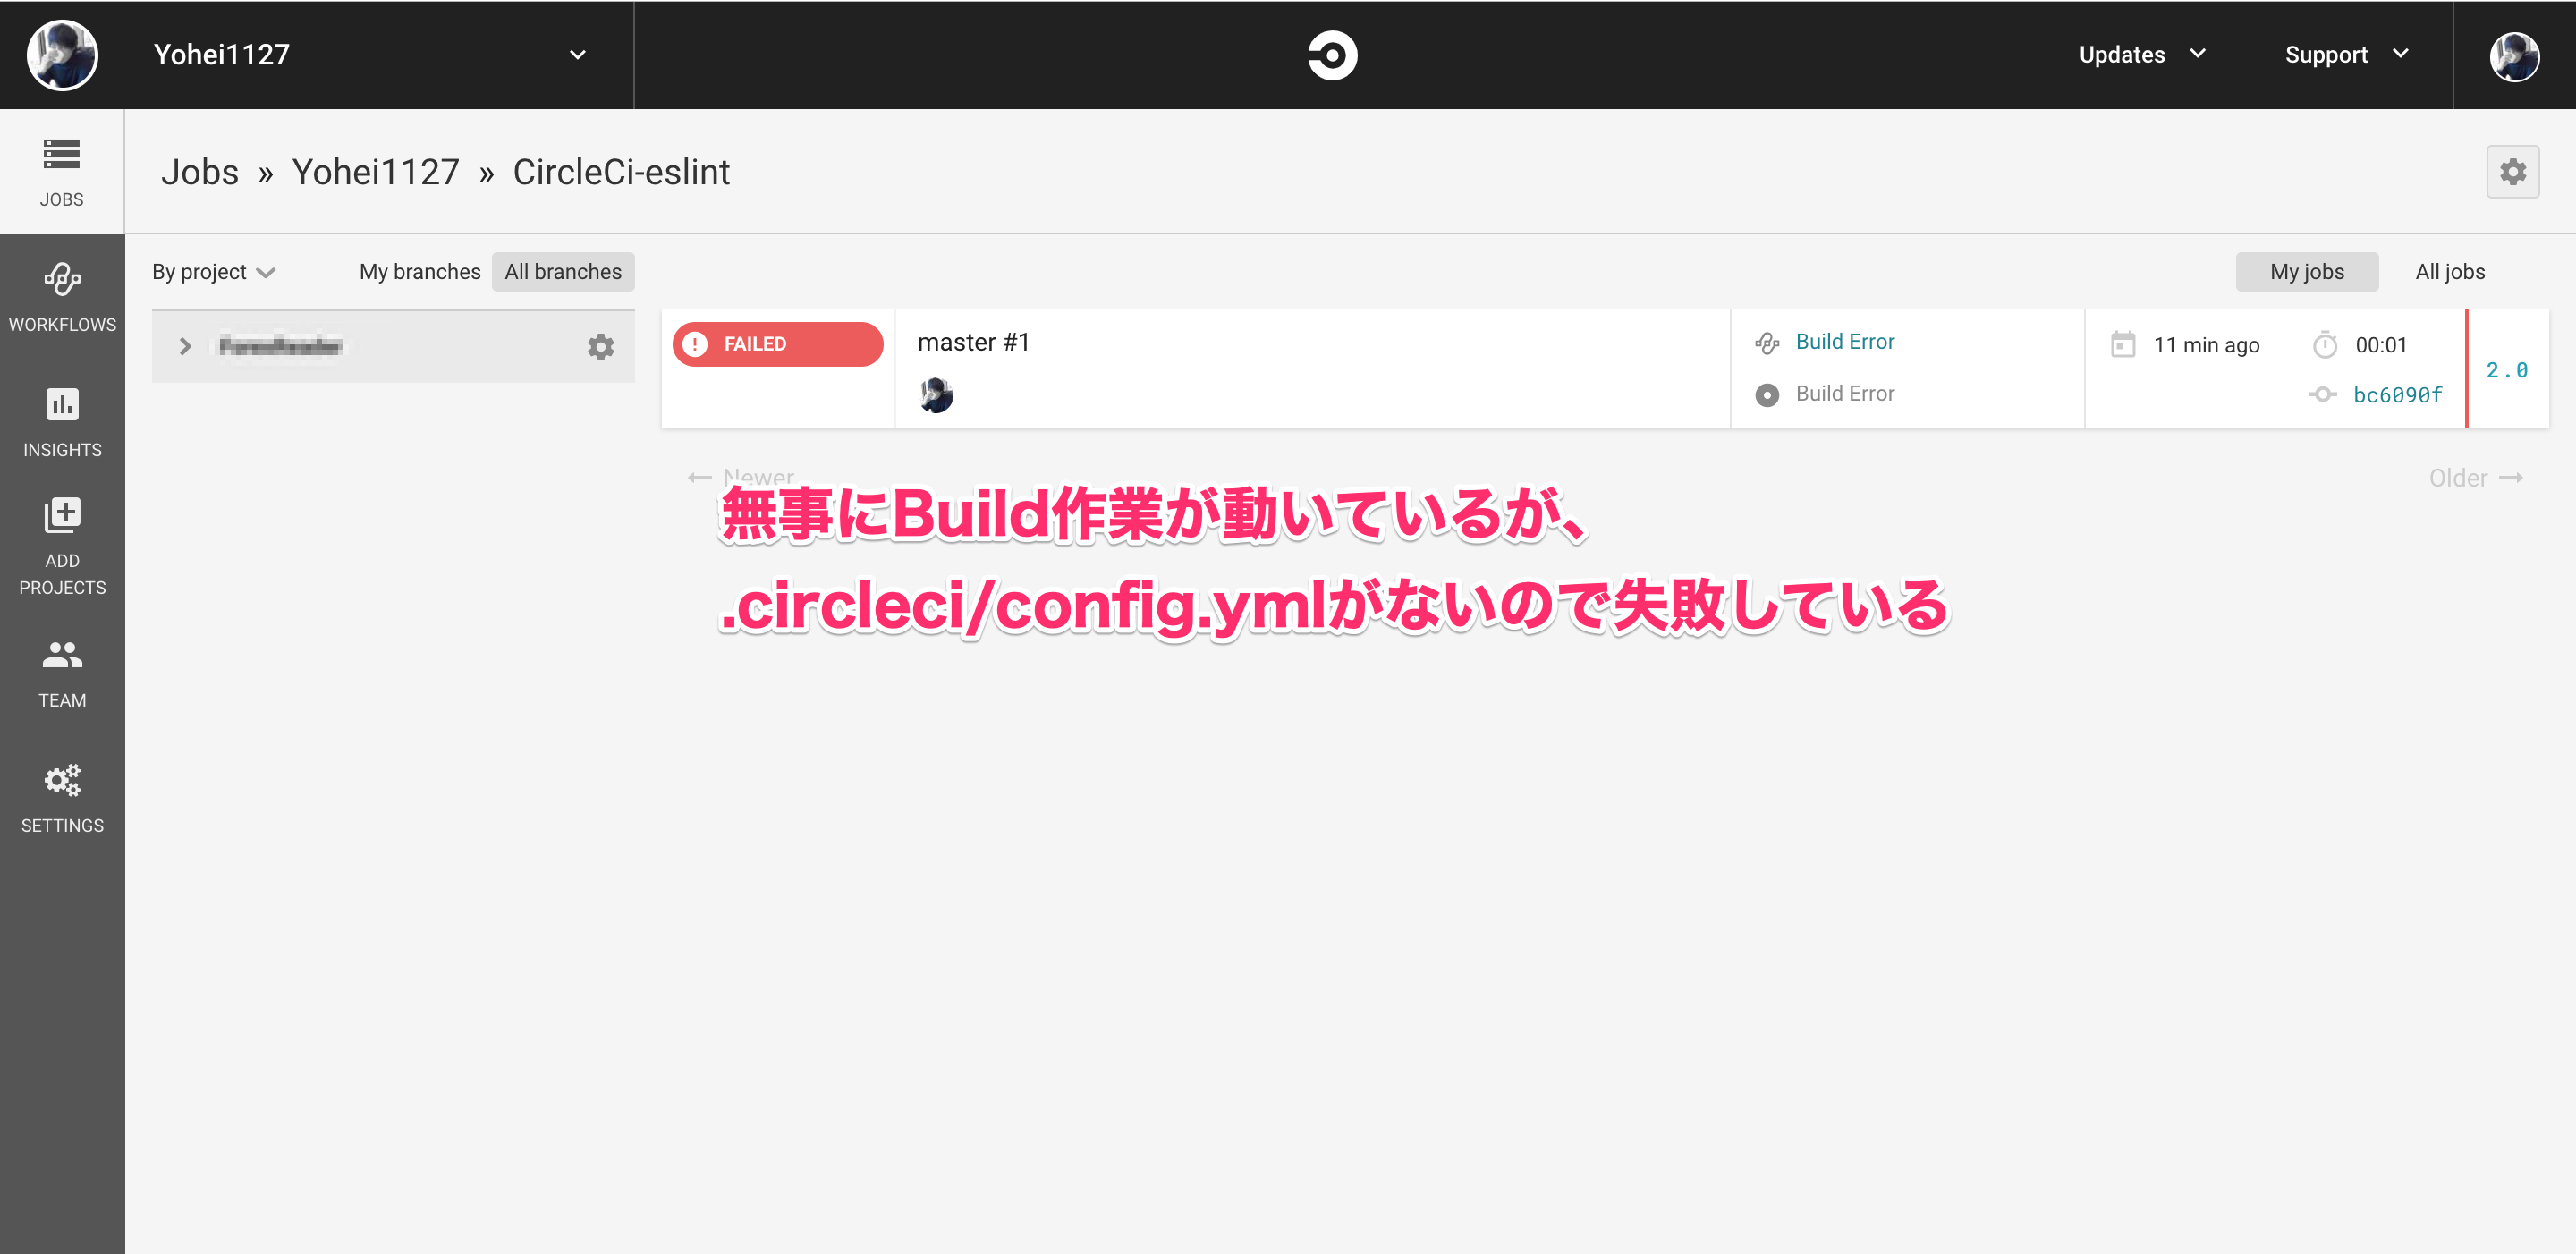Open the By project dropdown
This screenshot has width=2576, height=1254.
click(212, 271)
